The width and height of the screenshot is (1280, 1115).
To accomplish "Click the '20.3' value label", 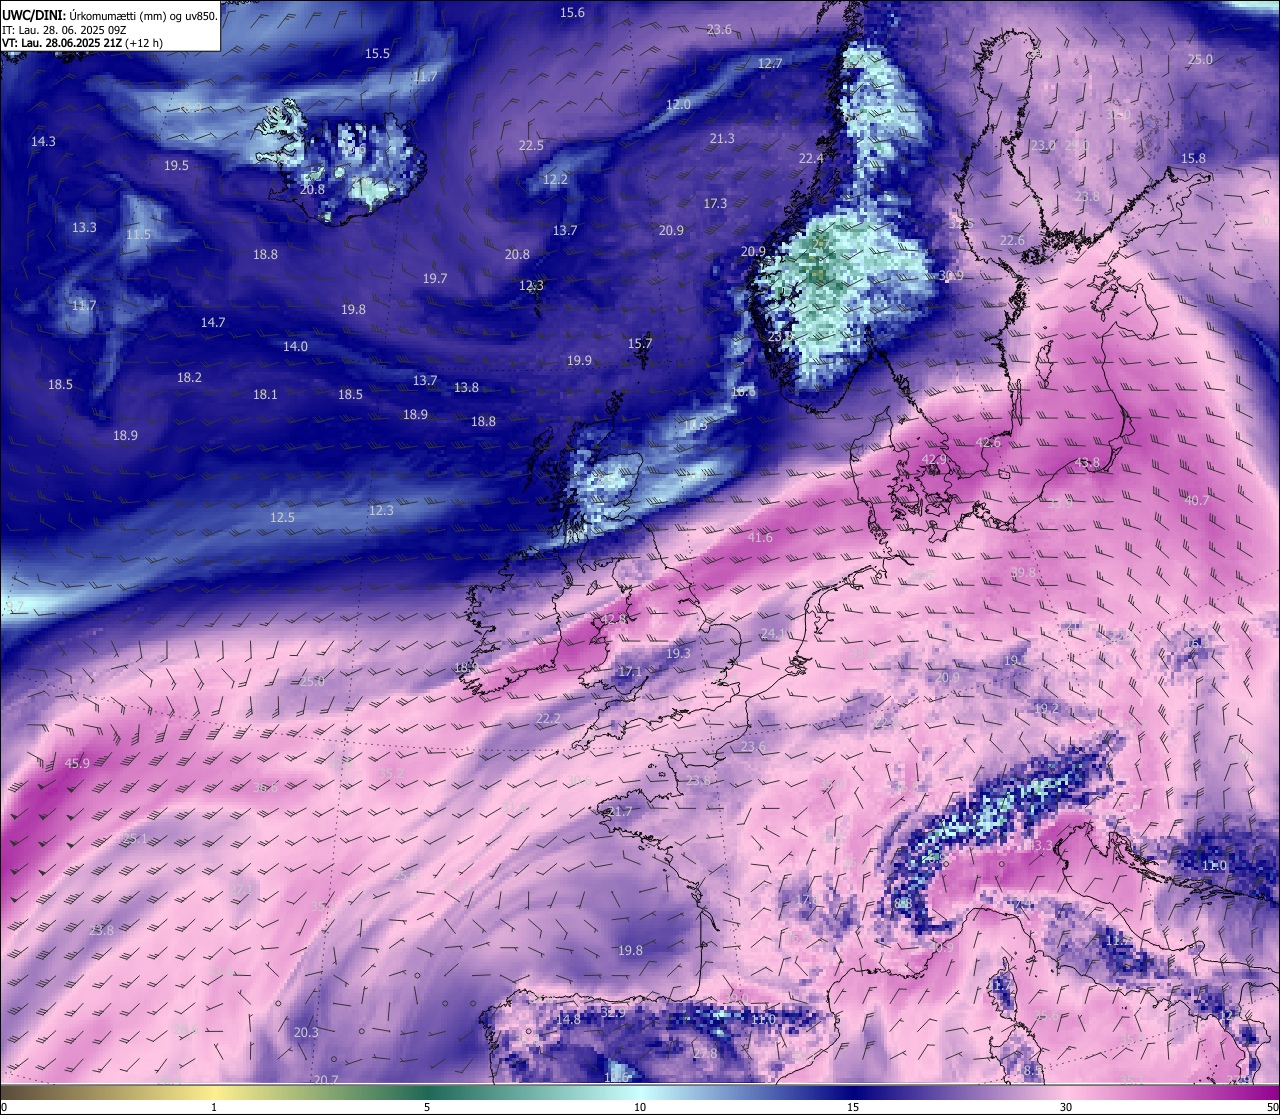I will tap(306, 1032).
